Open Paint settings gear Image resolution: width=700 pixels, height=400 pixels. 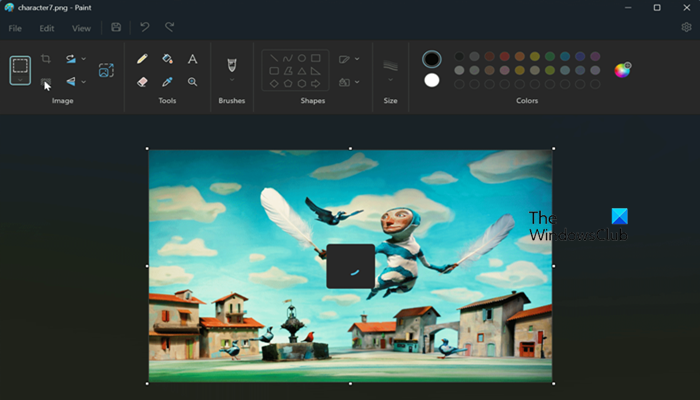click(x=687, y=27)
